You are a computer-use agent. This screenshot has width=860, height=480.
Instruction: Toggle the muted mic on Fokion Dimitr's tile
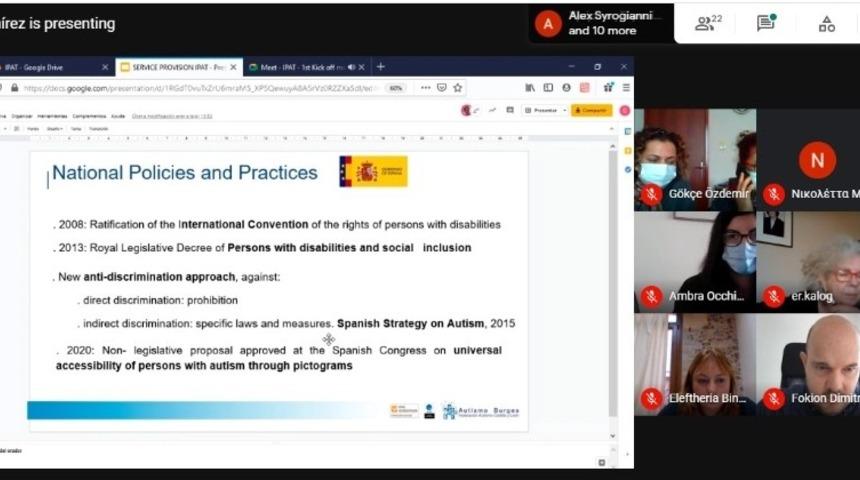pyautogui.click(x=773, y=398)
